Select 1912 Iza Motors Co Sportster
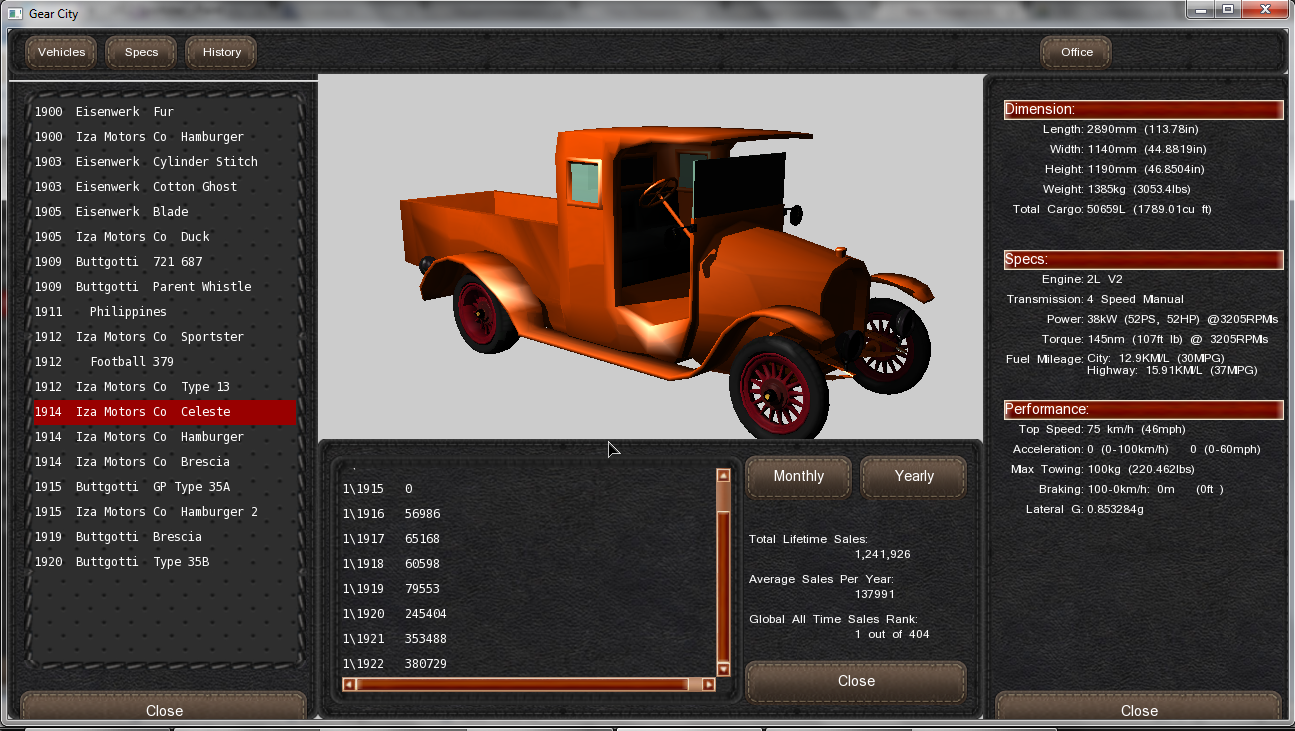This screenshot has width=1295, height=731. [139, 337]
